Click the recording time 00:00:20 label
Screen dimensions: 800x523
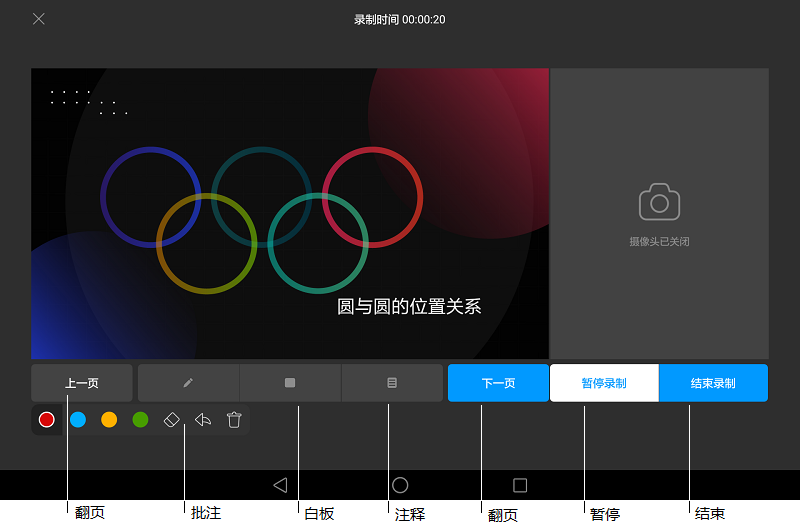pyautogui.click(x=399, y=20)
